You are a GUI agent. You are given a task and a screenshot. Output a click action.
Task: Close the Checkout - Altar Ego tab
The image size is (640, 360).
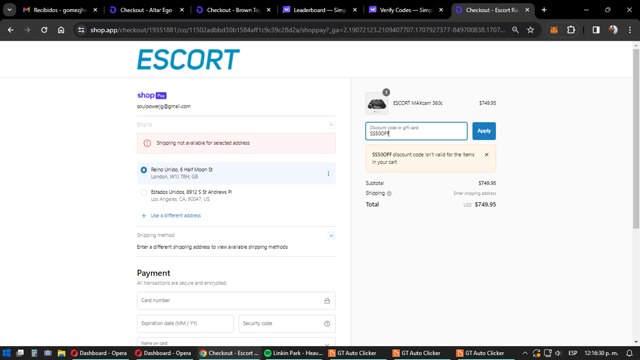[182, 10]
